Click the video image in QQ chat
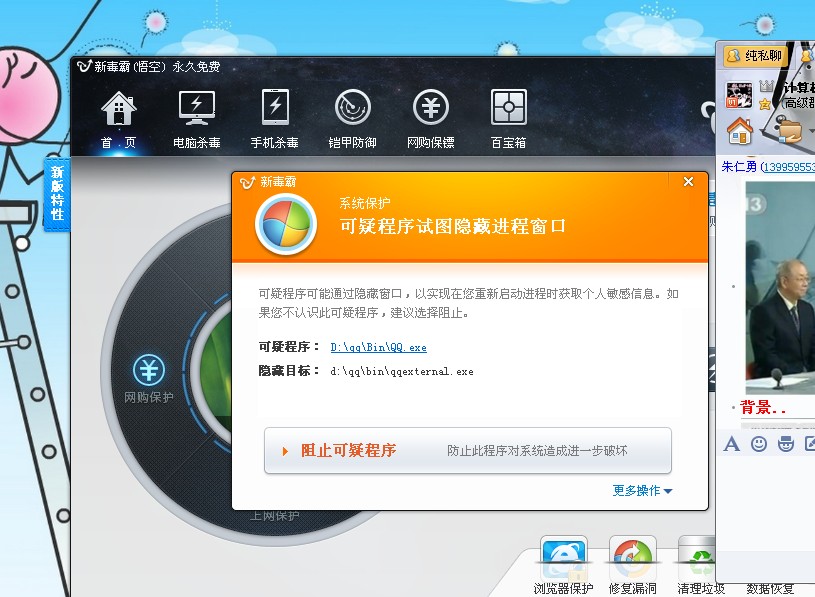The image size is (815, 597). (x=780, y=287)
